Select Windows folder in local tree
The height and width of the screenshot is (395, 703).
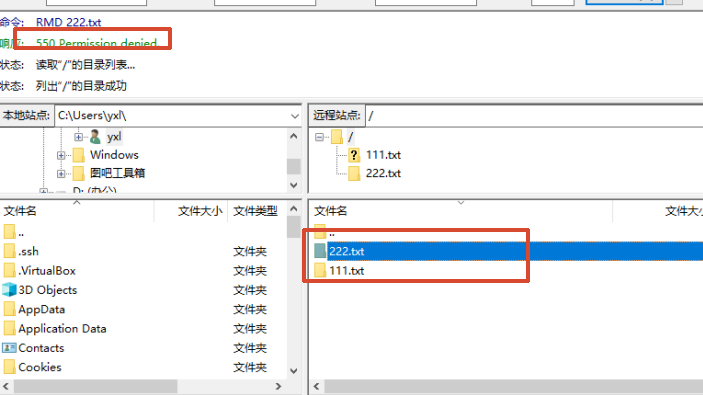[114, 155]
